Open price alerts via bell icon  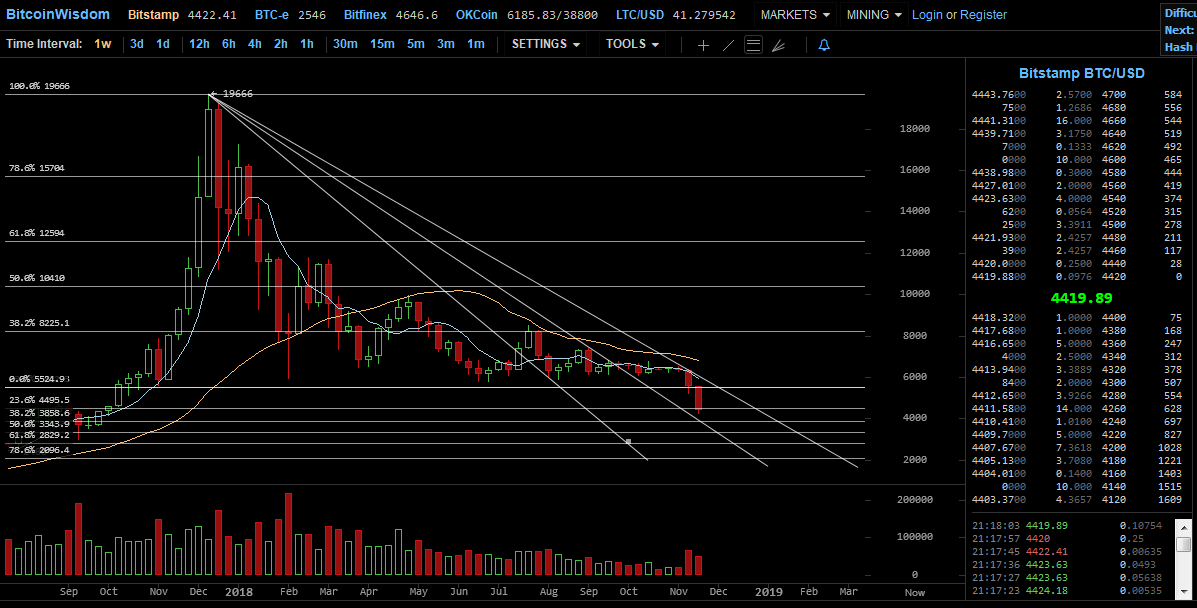coord(824,45)
